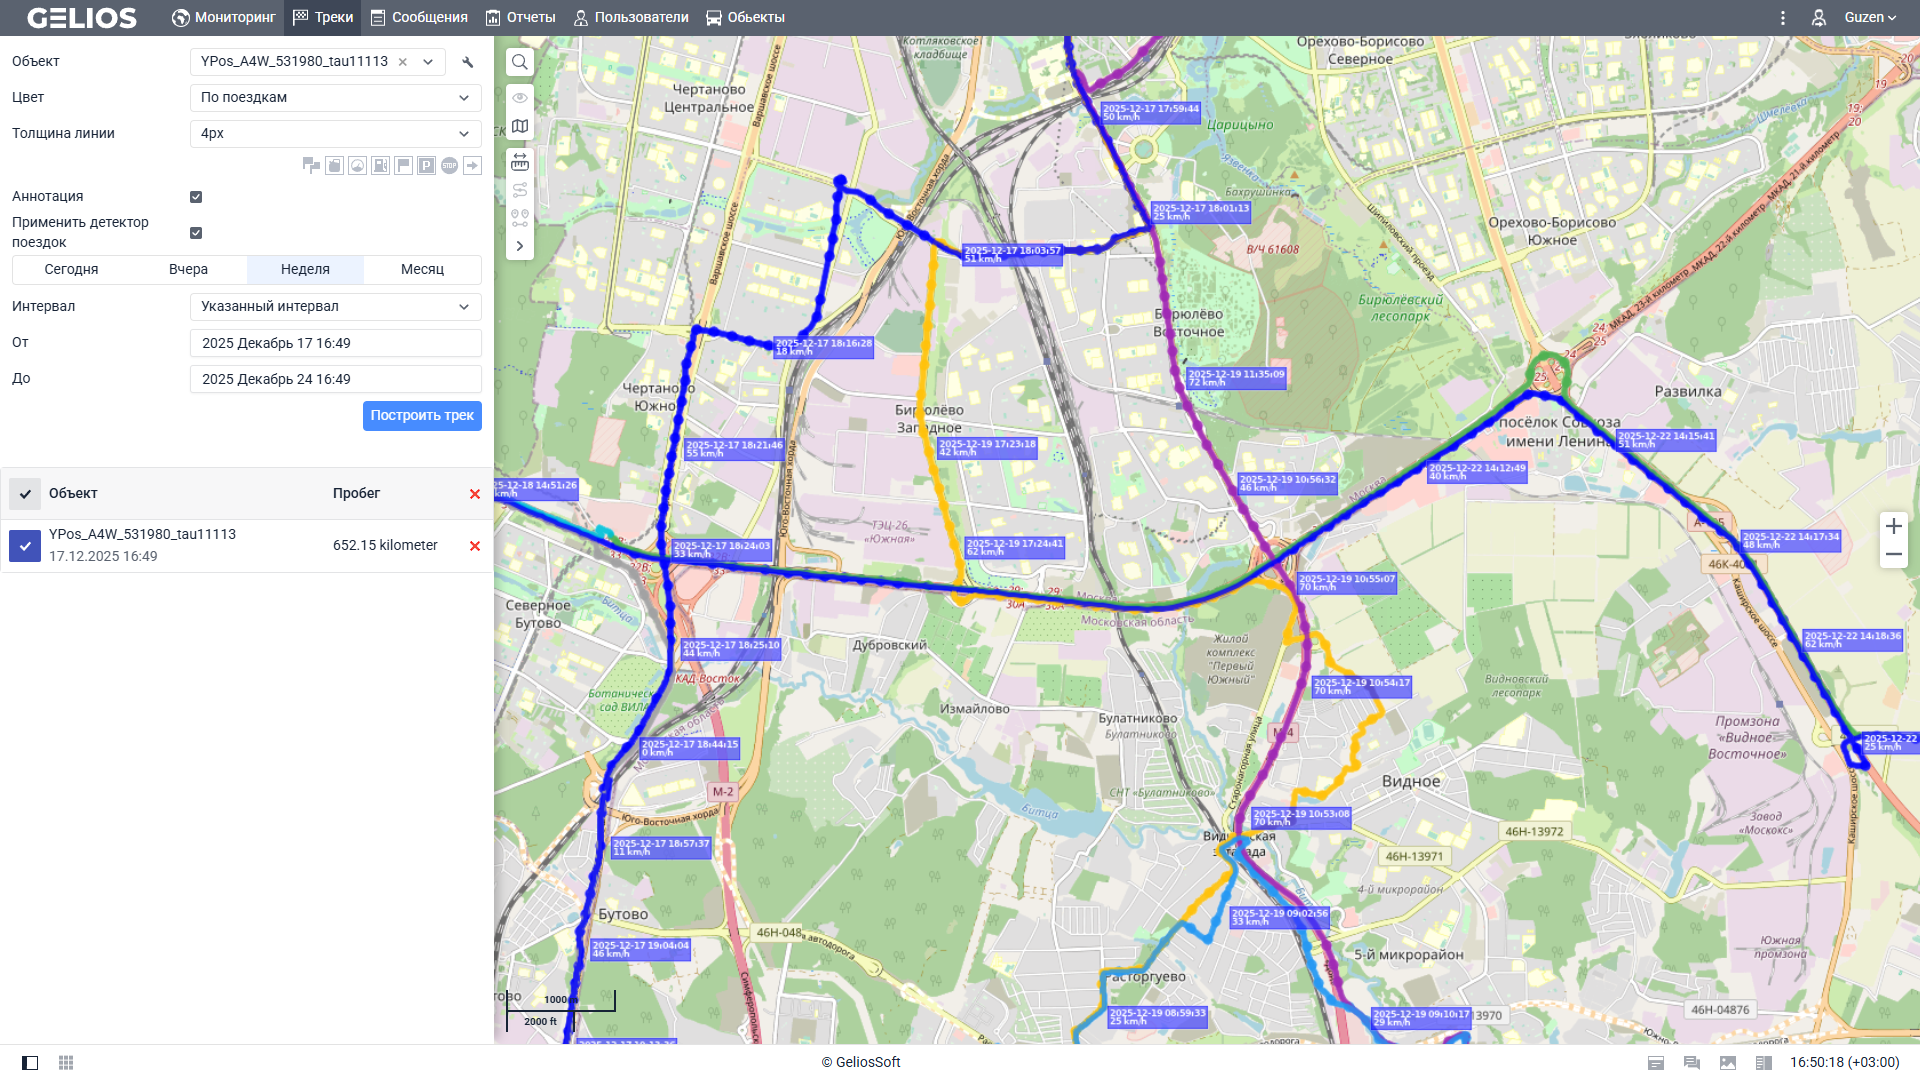Select the ruler measurement tool on map
This screenshot has width=1920, height=1080.
click(520, 162)
